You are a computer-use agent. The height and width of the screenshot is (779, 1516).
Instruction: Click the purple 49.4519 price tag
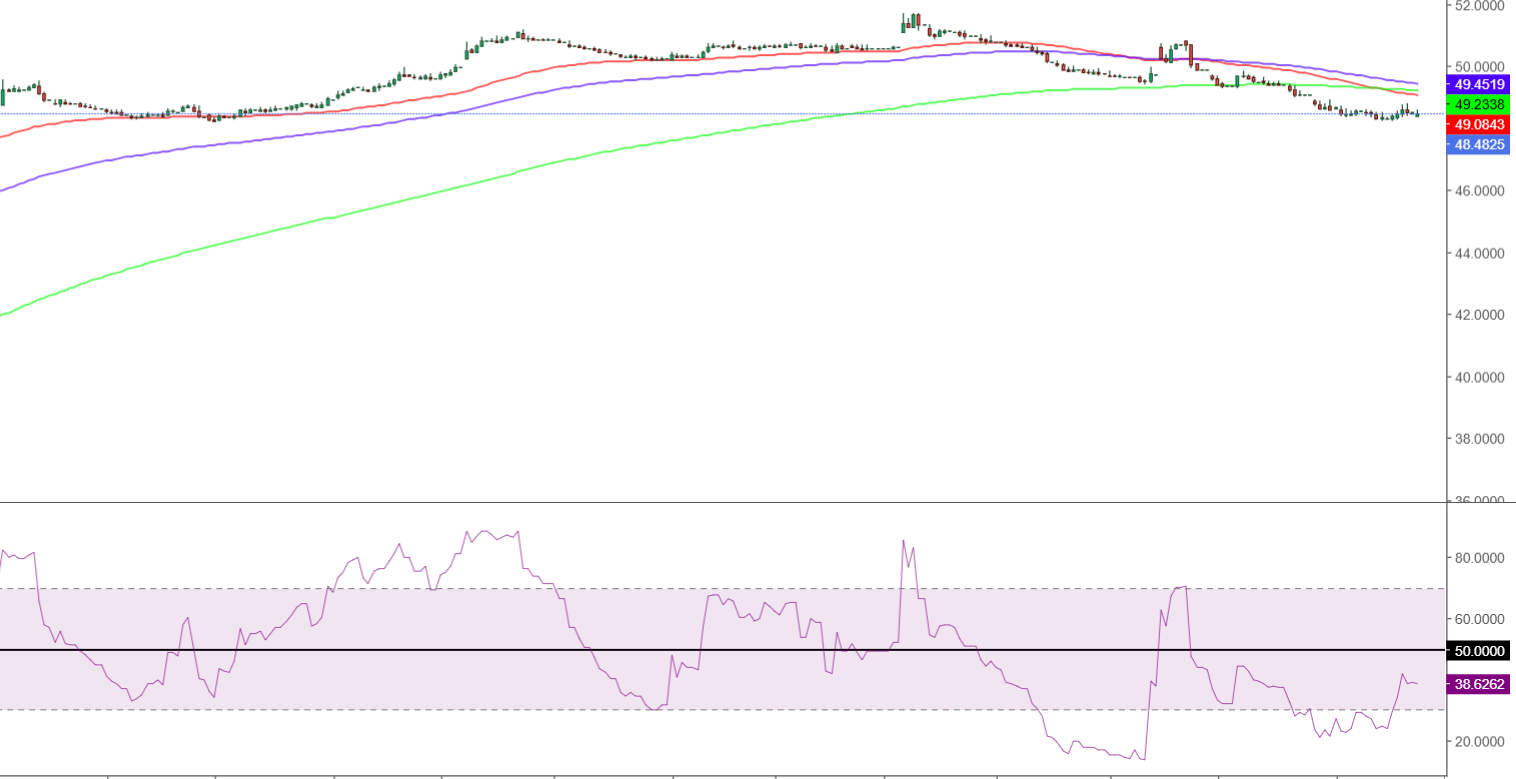(x=1480, y=85)
